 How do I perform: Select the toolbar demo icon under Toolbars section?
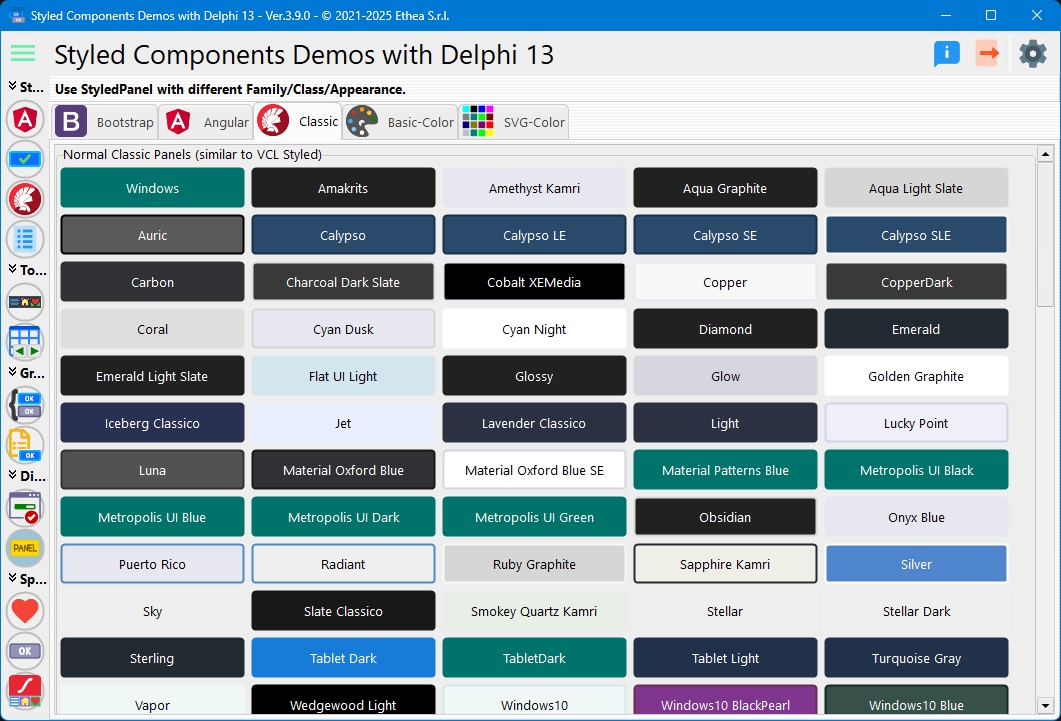pyautogui.click(x=25, y=301)
